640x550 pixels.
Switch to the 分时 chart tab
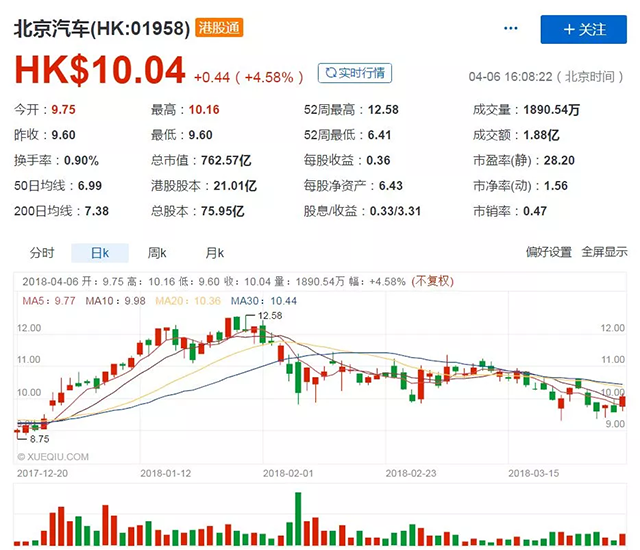click(42, 253)
